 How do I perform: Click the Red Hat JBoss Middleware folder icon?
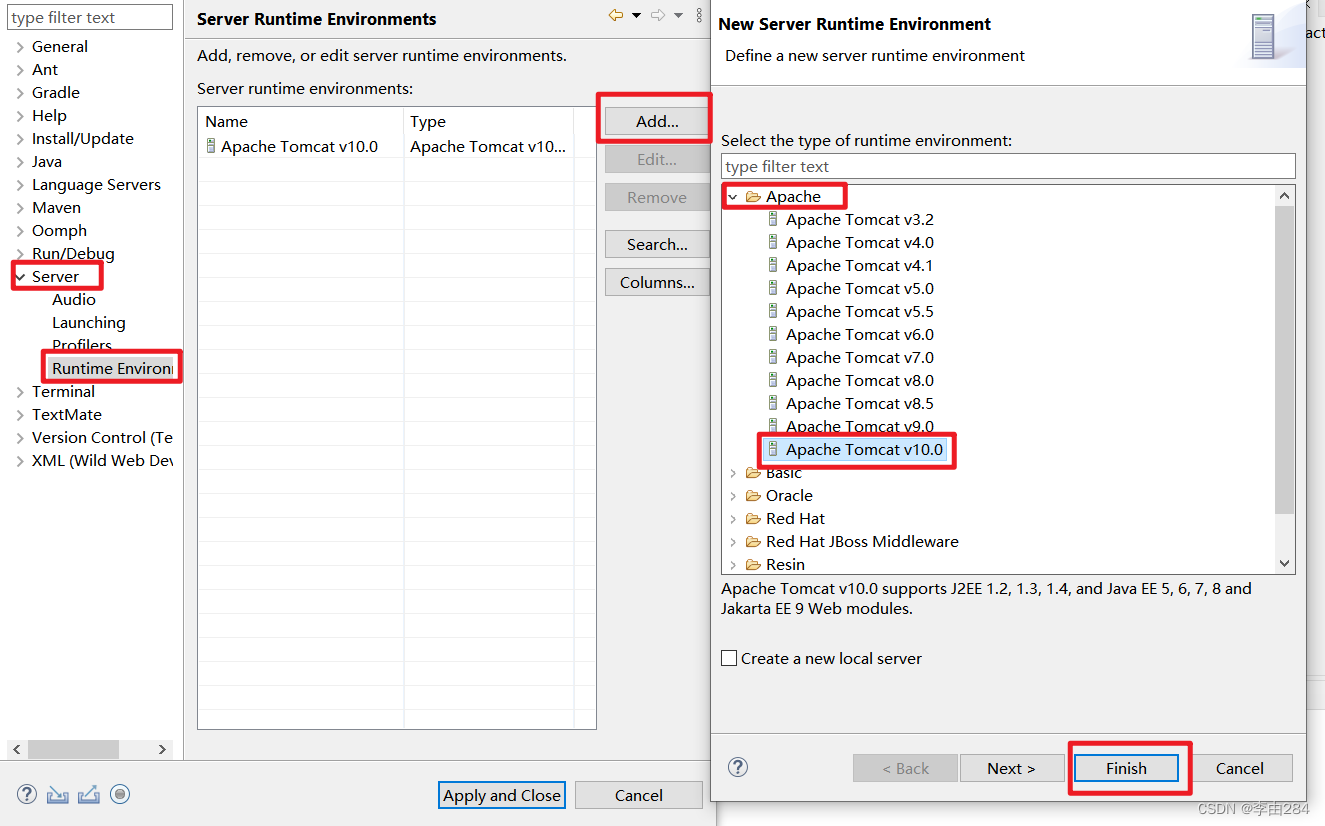point(753,541)
